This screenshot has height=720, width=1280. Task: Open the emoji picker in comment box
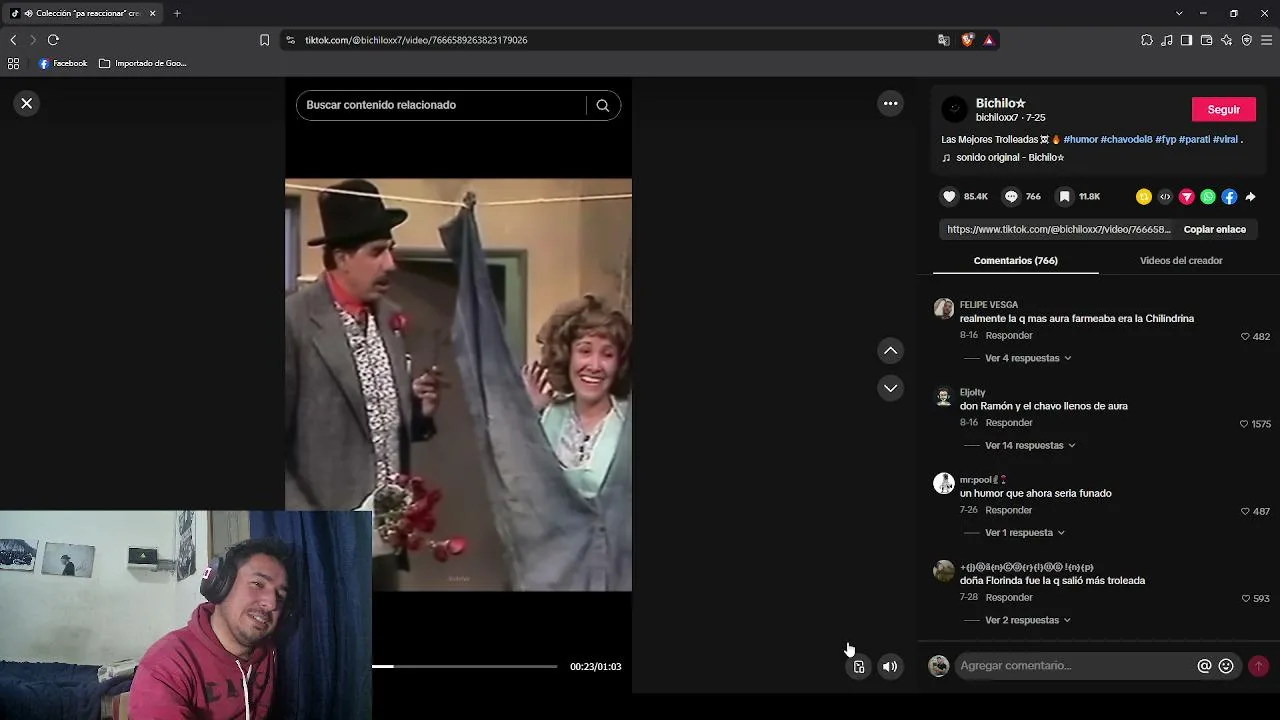1226,666
